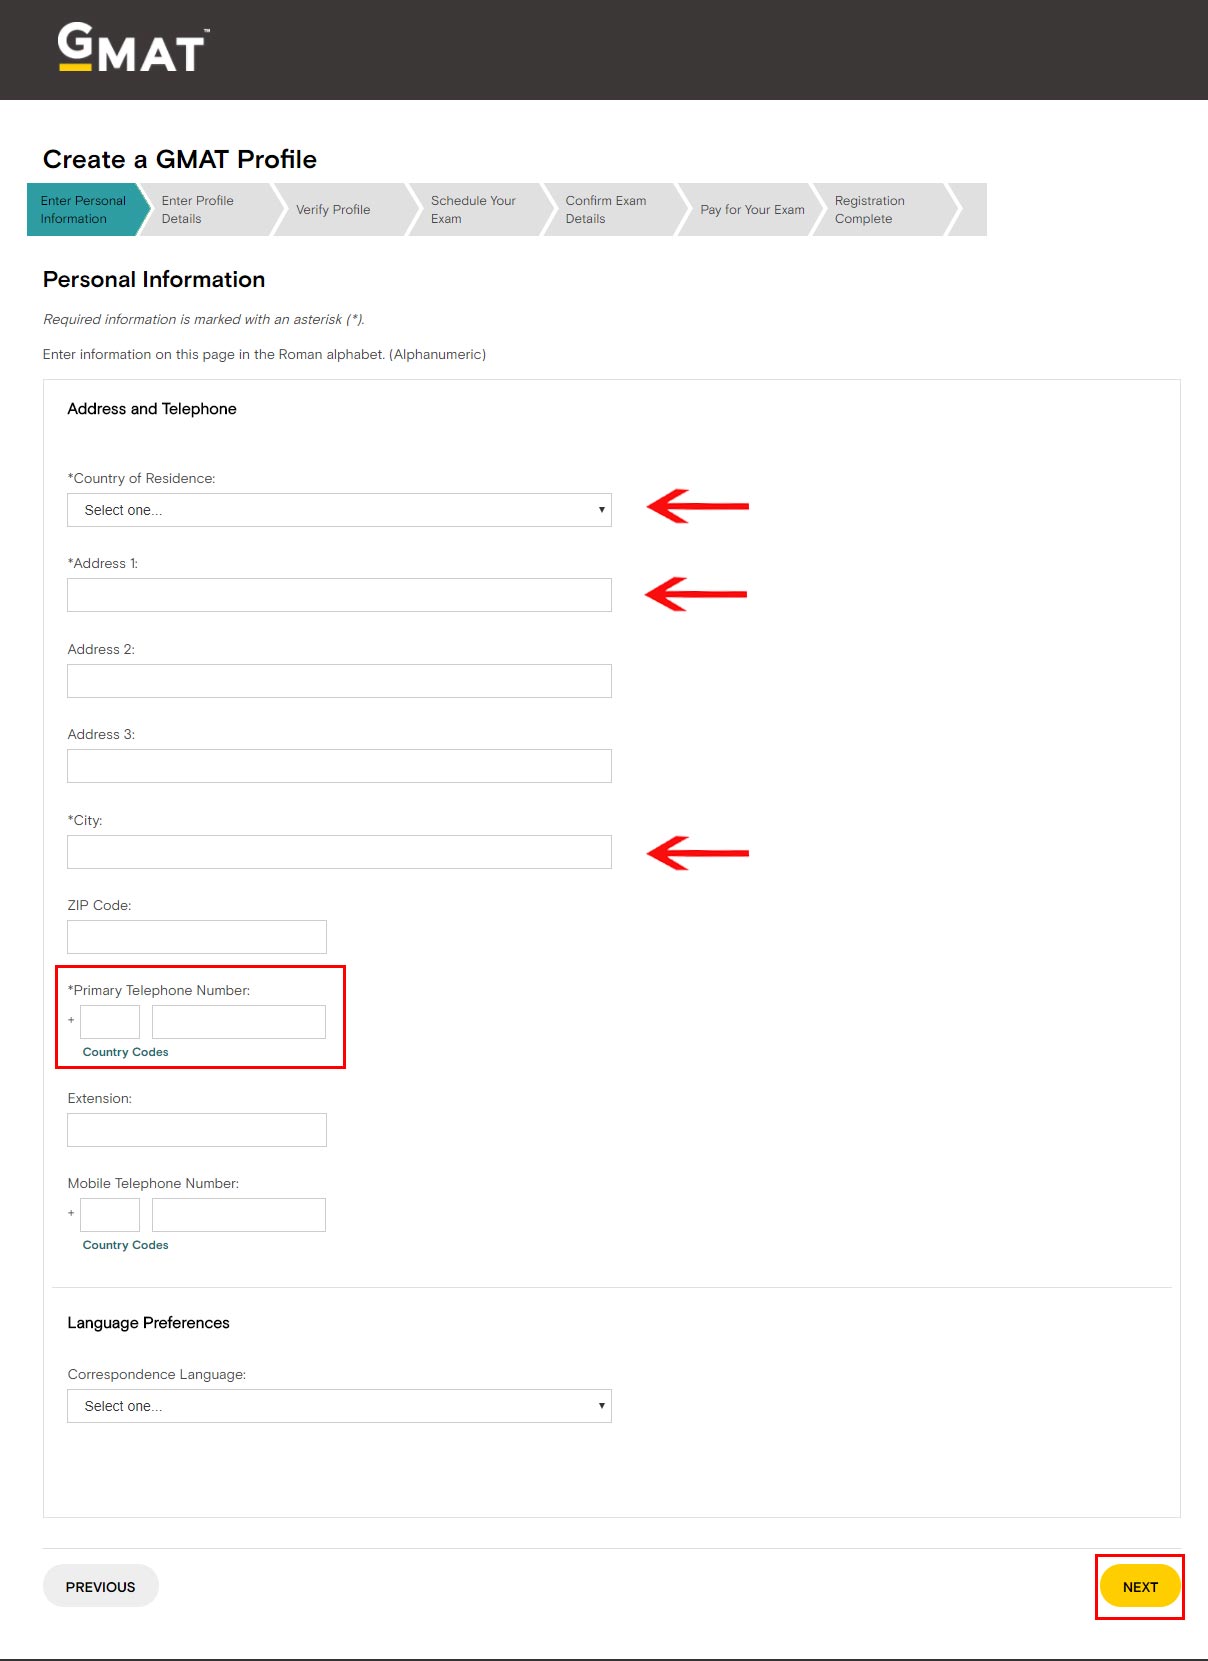Image resolution: width=1208 pixels, height=1661 pixels.
Task: Focus the ZIP Code field
Action: (197, 937)
